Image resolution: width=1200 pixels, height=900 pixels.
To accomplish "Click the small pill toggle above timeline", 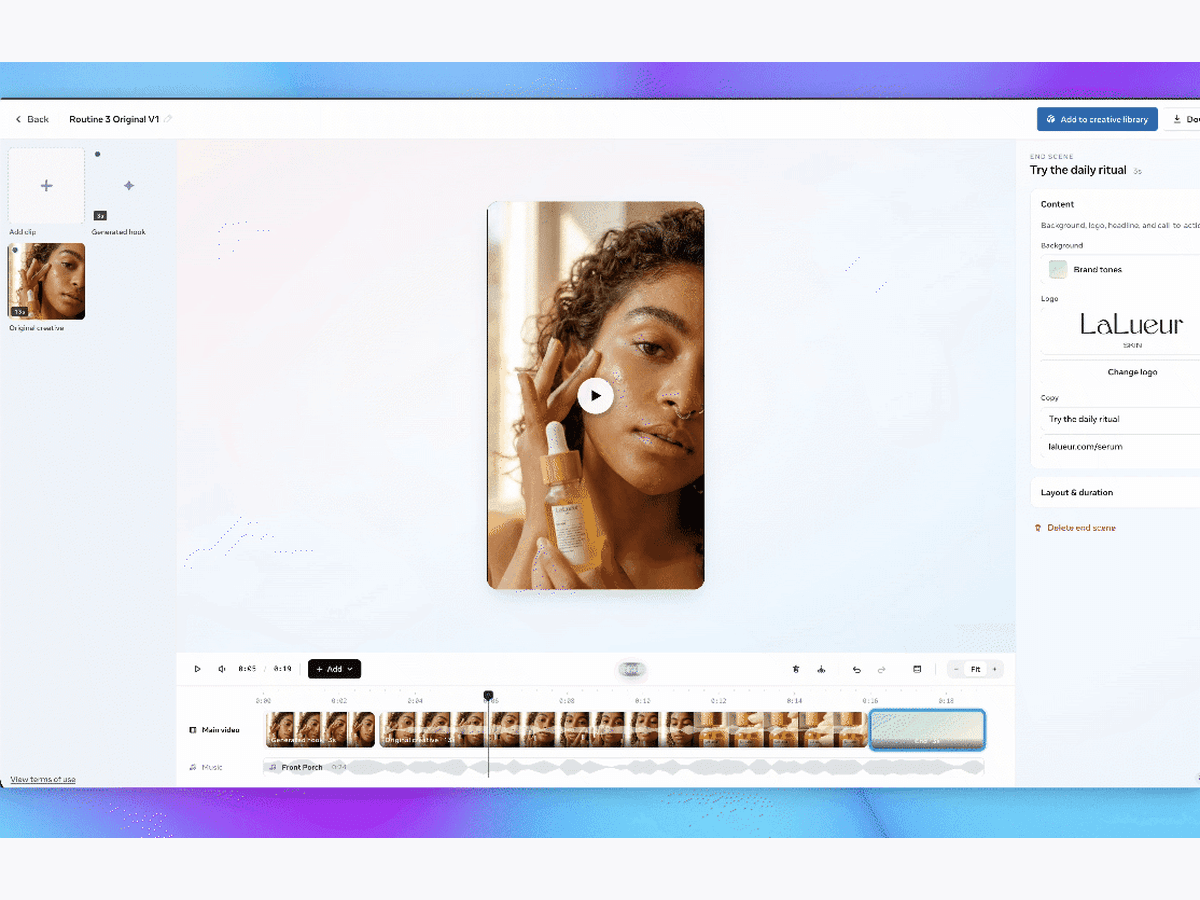I will (631, 669).
